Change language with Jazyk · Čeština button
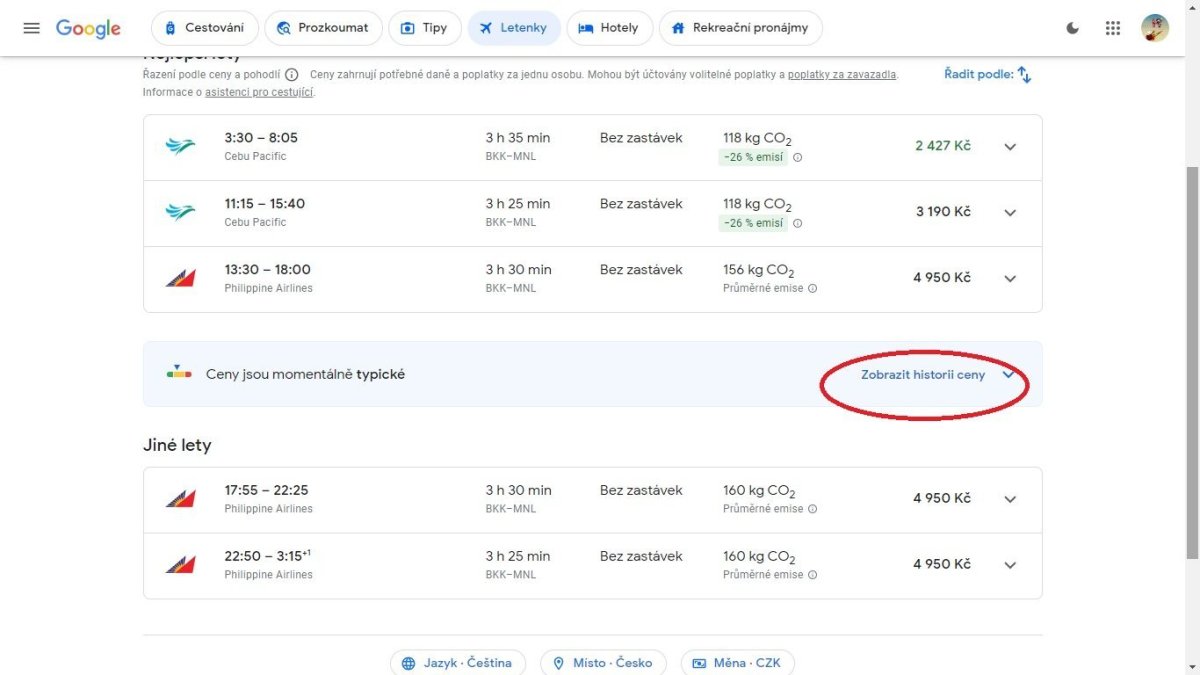This screenshot has width=1200, height=675. tap(457, 663)
